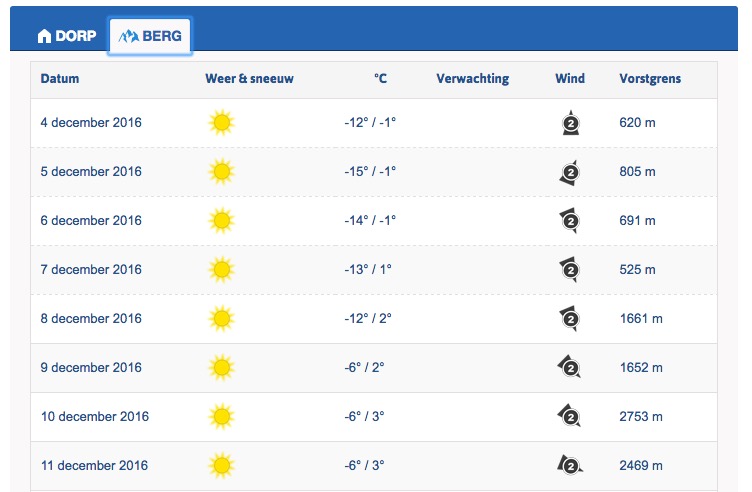Click the sun icon for 4 december 2016
Viewport: 752px width, 492px height.
222,123
